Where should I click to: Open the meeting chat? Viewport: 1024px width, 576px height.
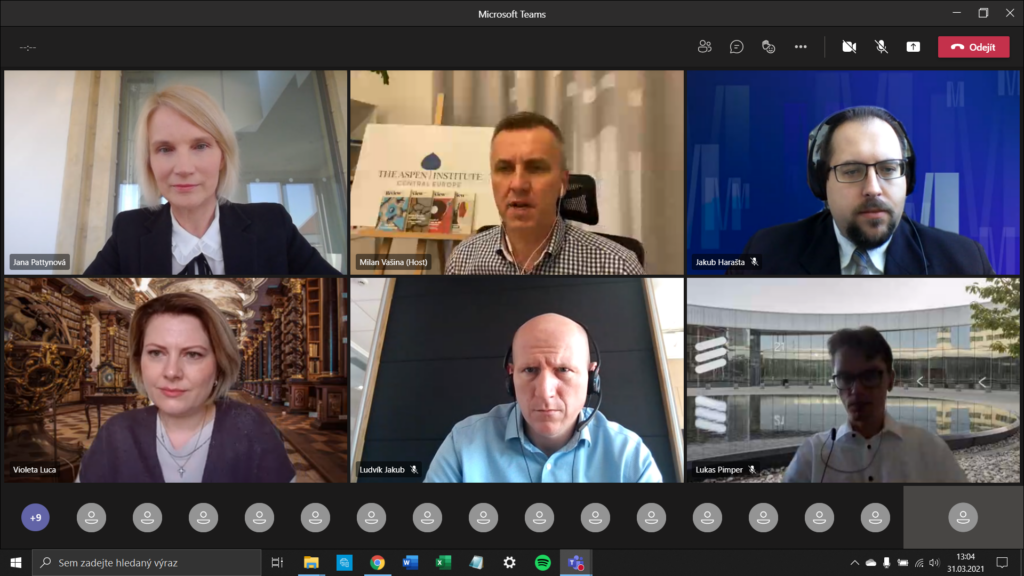[x=737, y=47]
